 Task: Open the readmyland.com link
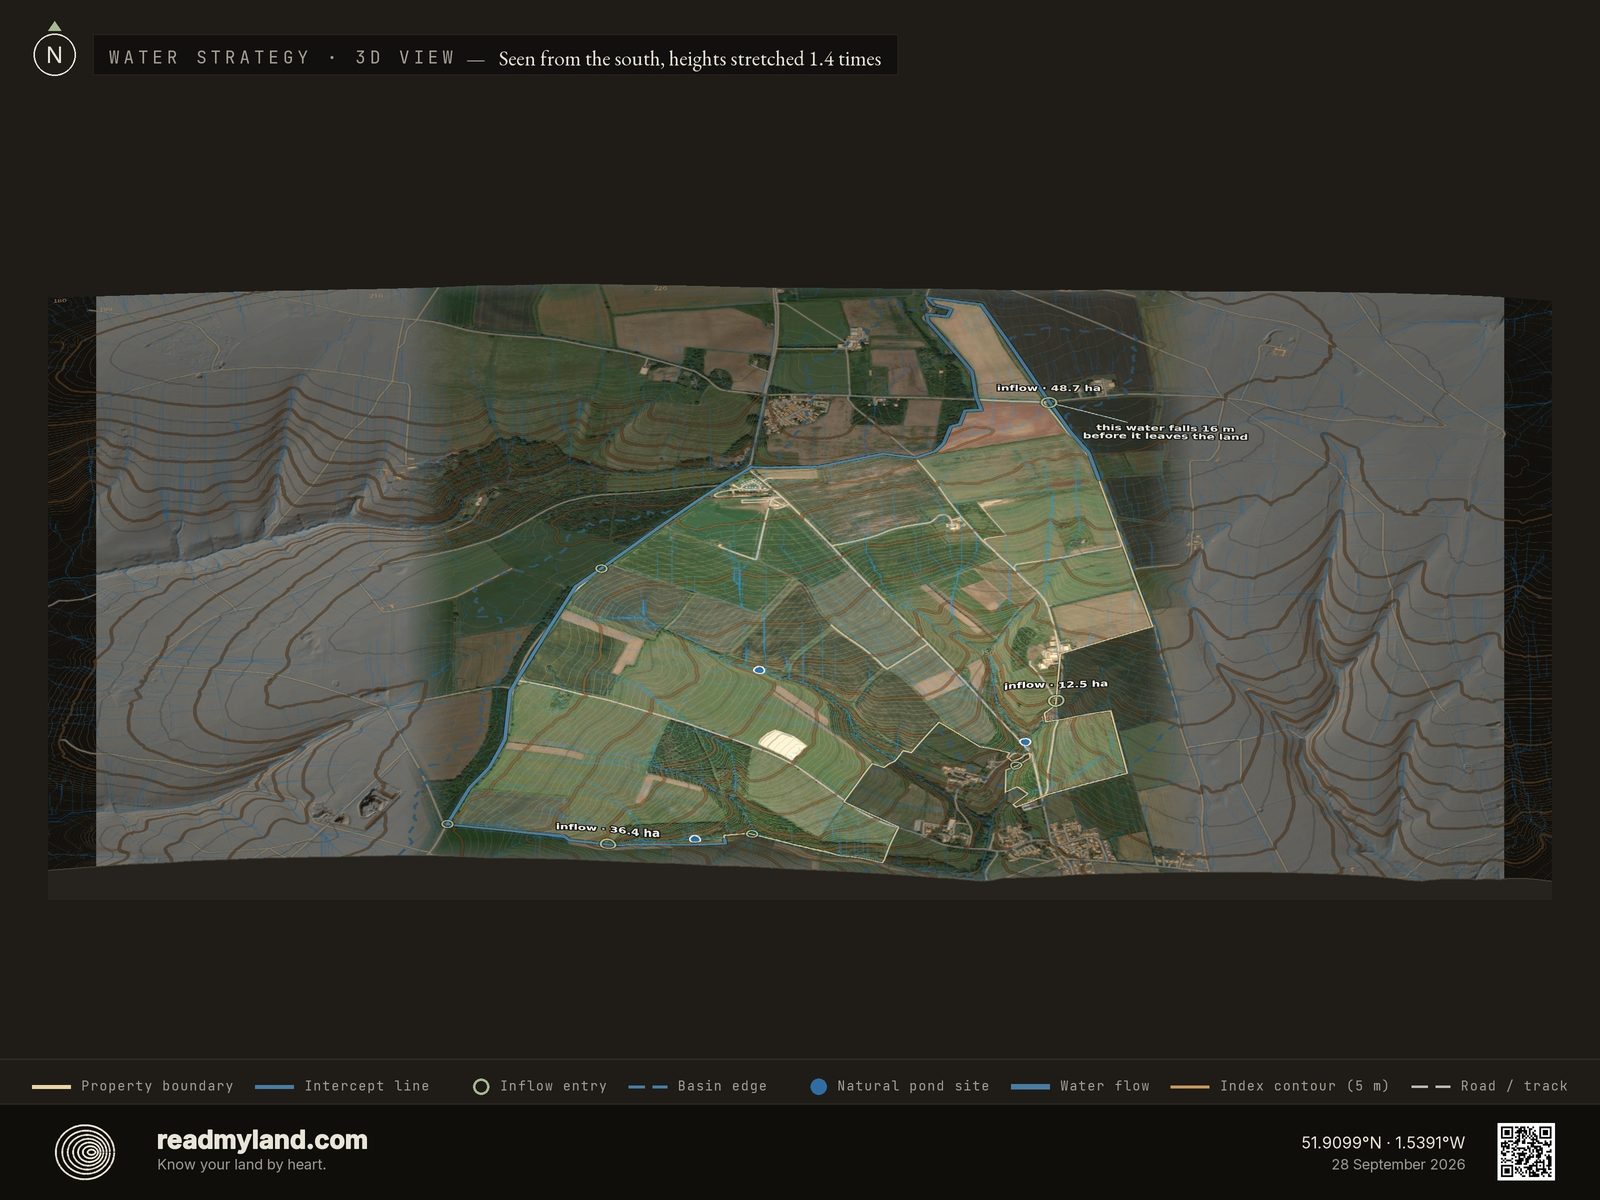262,1140
